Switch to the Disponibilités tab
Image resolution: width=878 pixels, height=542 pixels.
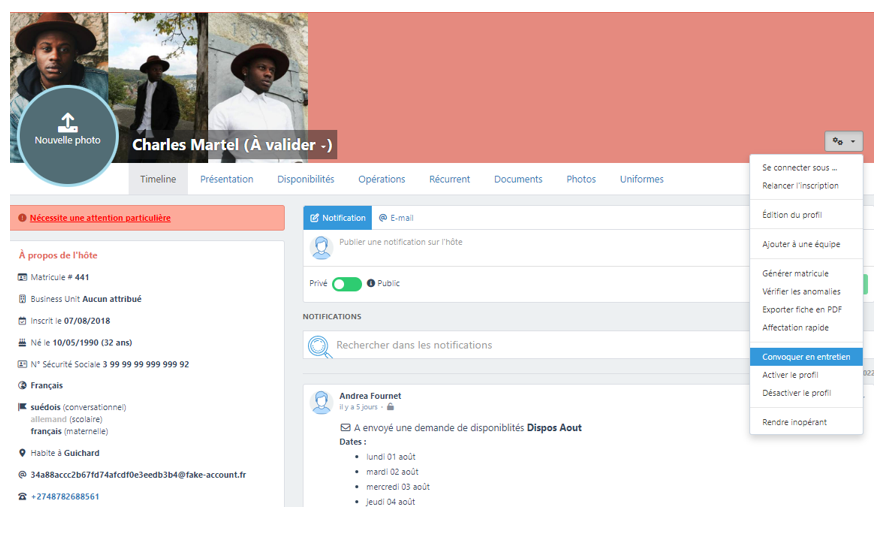(x=305, y=180)
